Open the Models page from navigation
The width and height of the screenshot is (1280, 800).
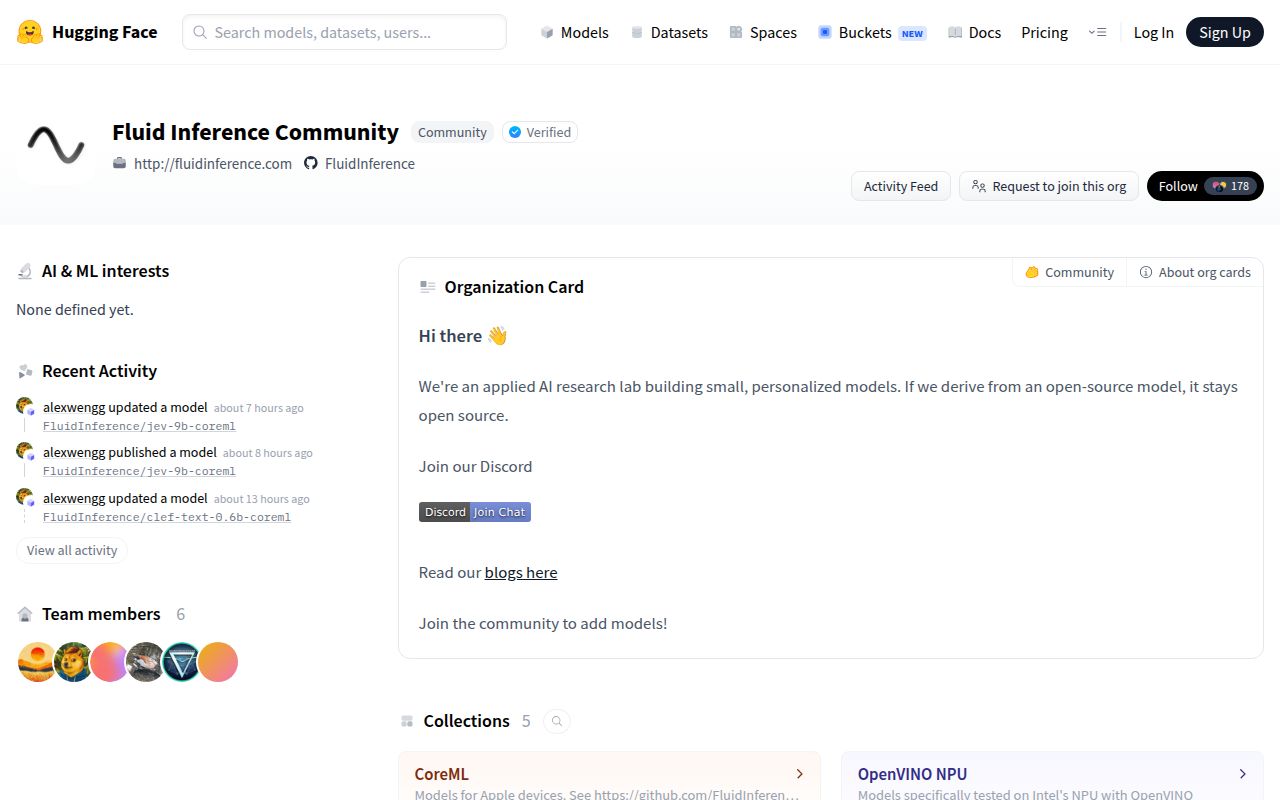coord(574,32)
